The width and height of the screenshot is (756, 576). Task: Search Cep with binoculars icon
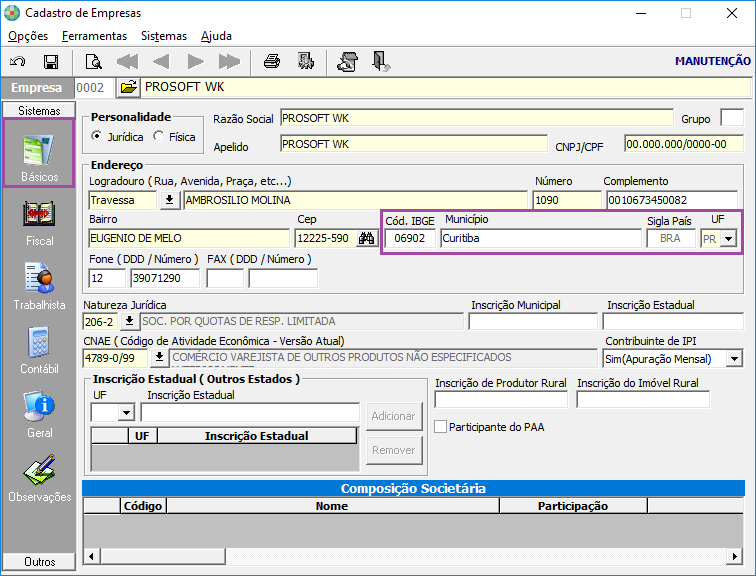[366, 238]
